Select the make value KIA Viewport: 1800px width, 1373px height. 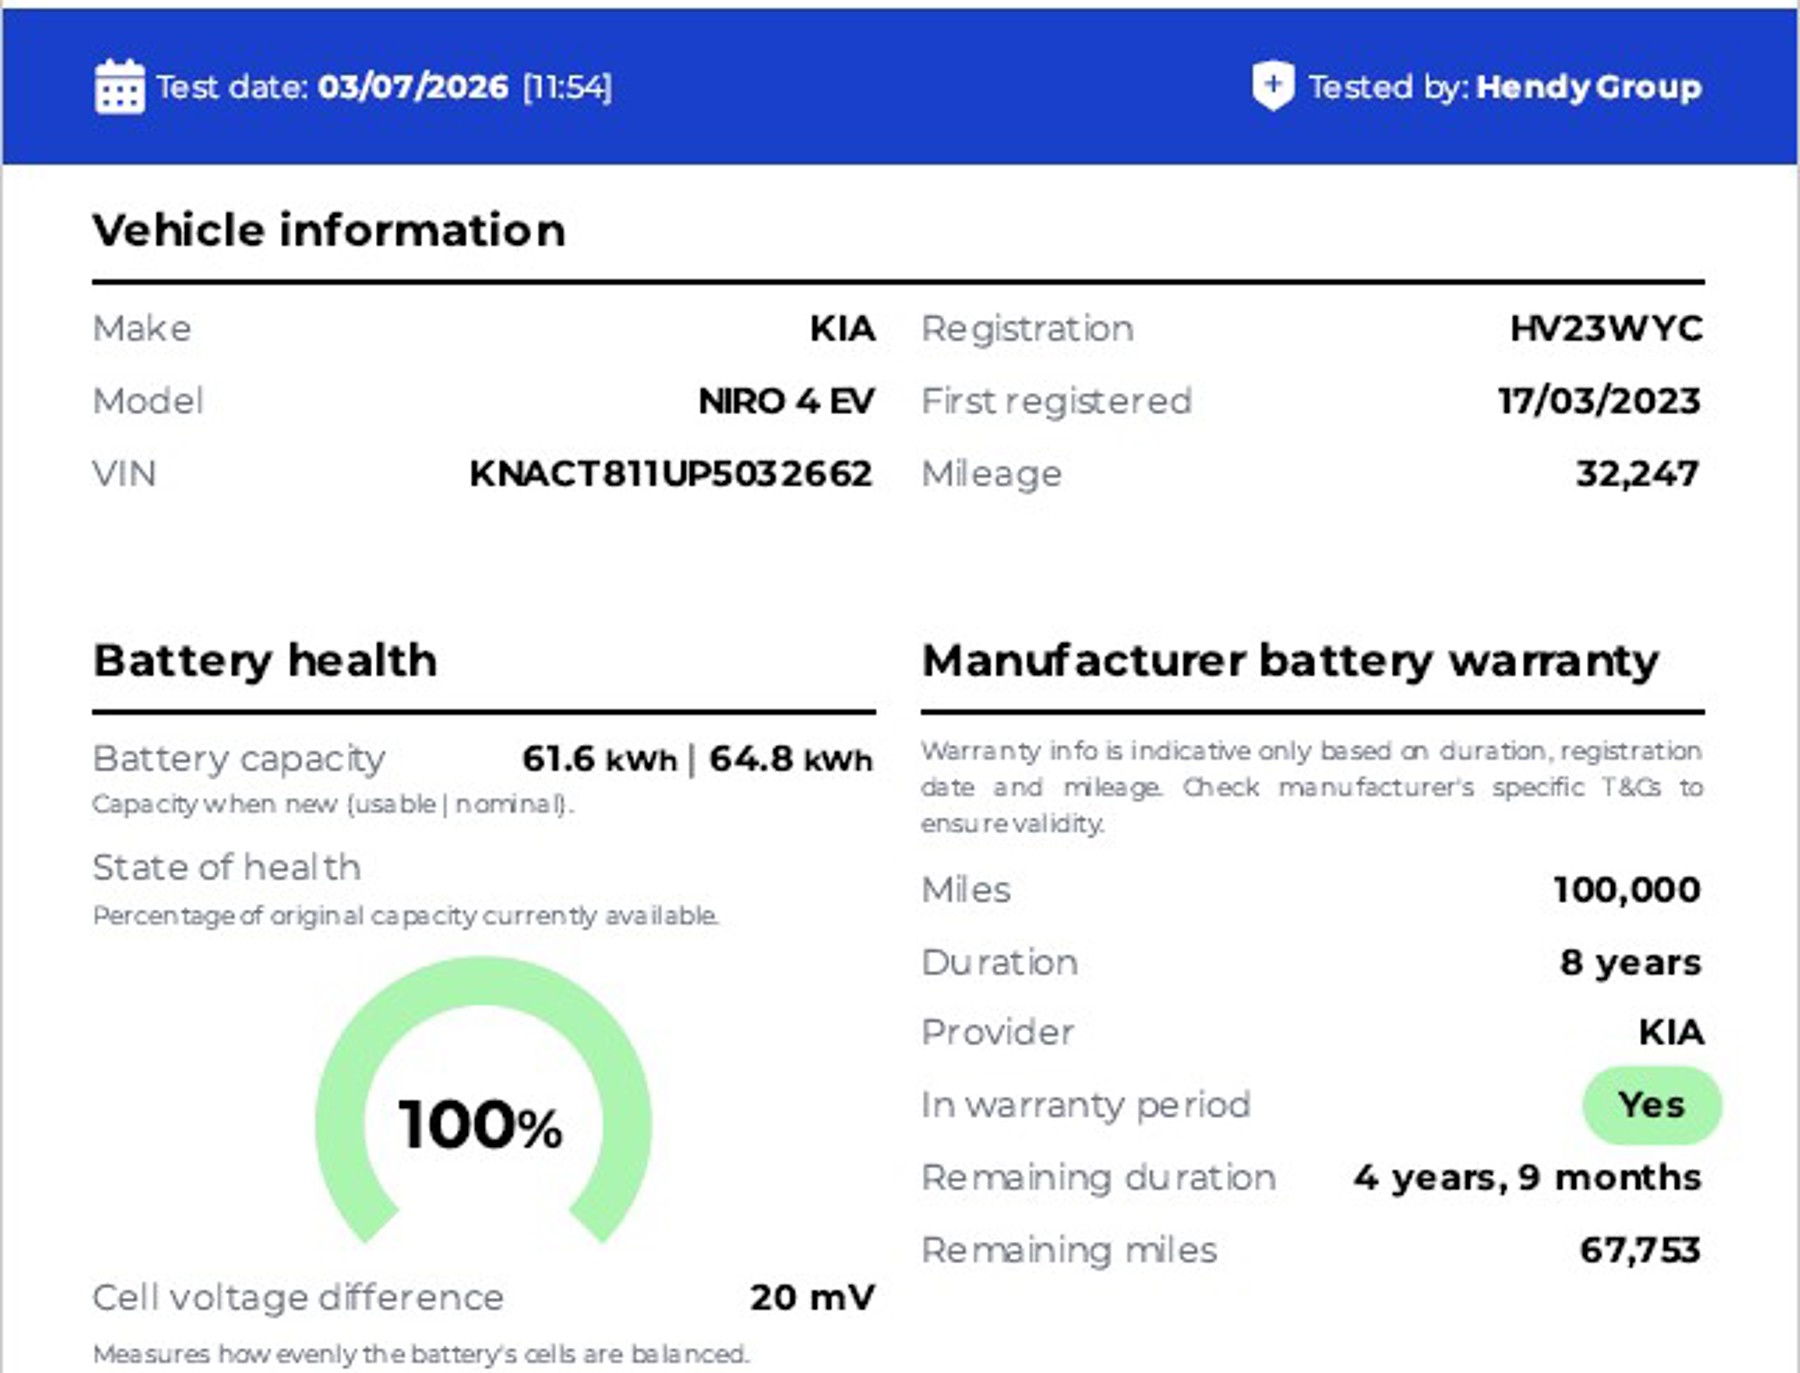(x=842, y=328)
